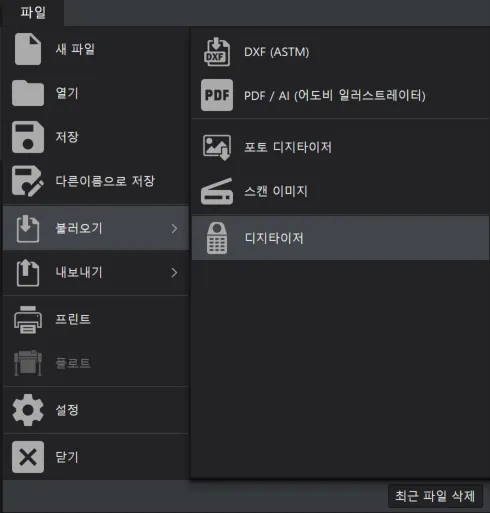Click the 최근 파일 삭제 button
Screen dimensions: 490x513
tap(435, 496)
